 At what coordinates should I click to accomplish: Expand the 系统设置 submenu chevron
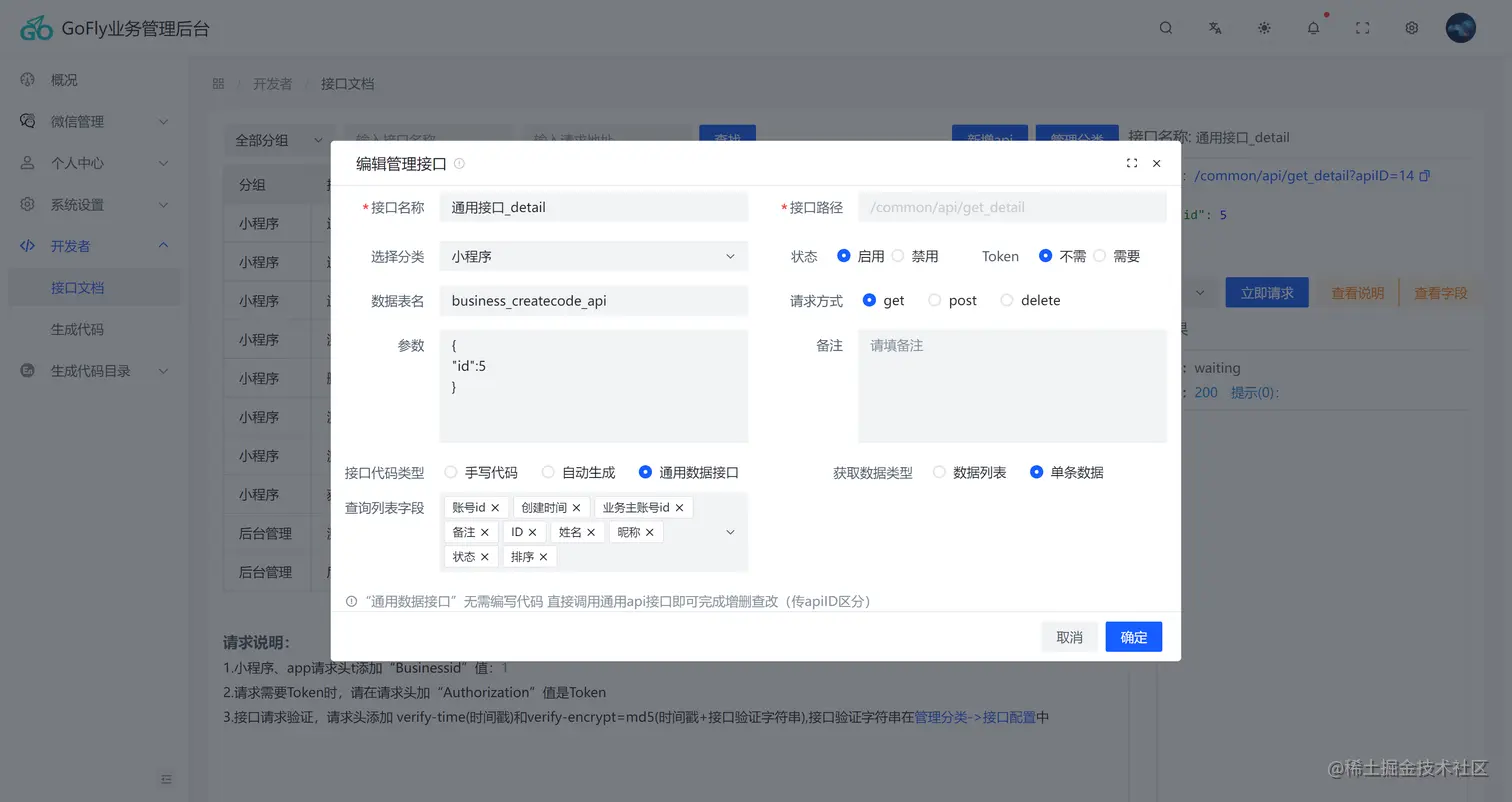click(163, 204)
